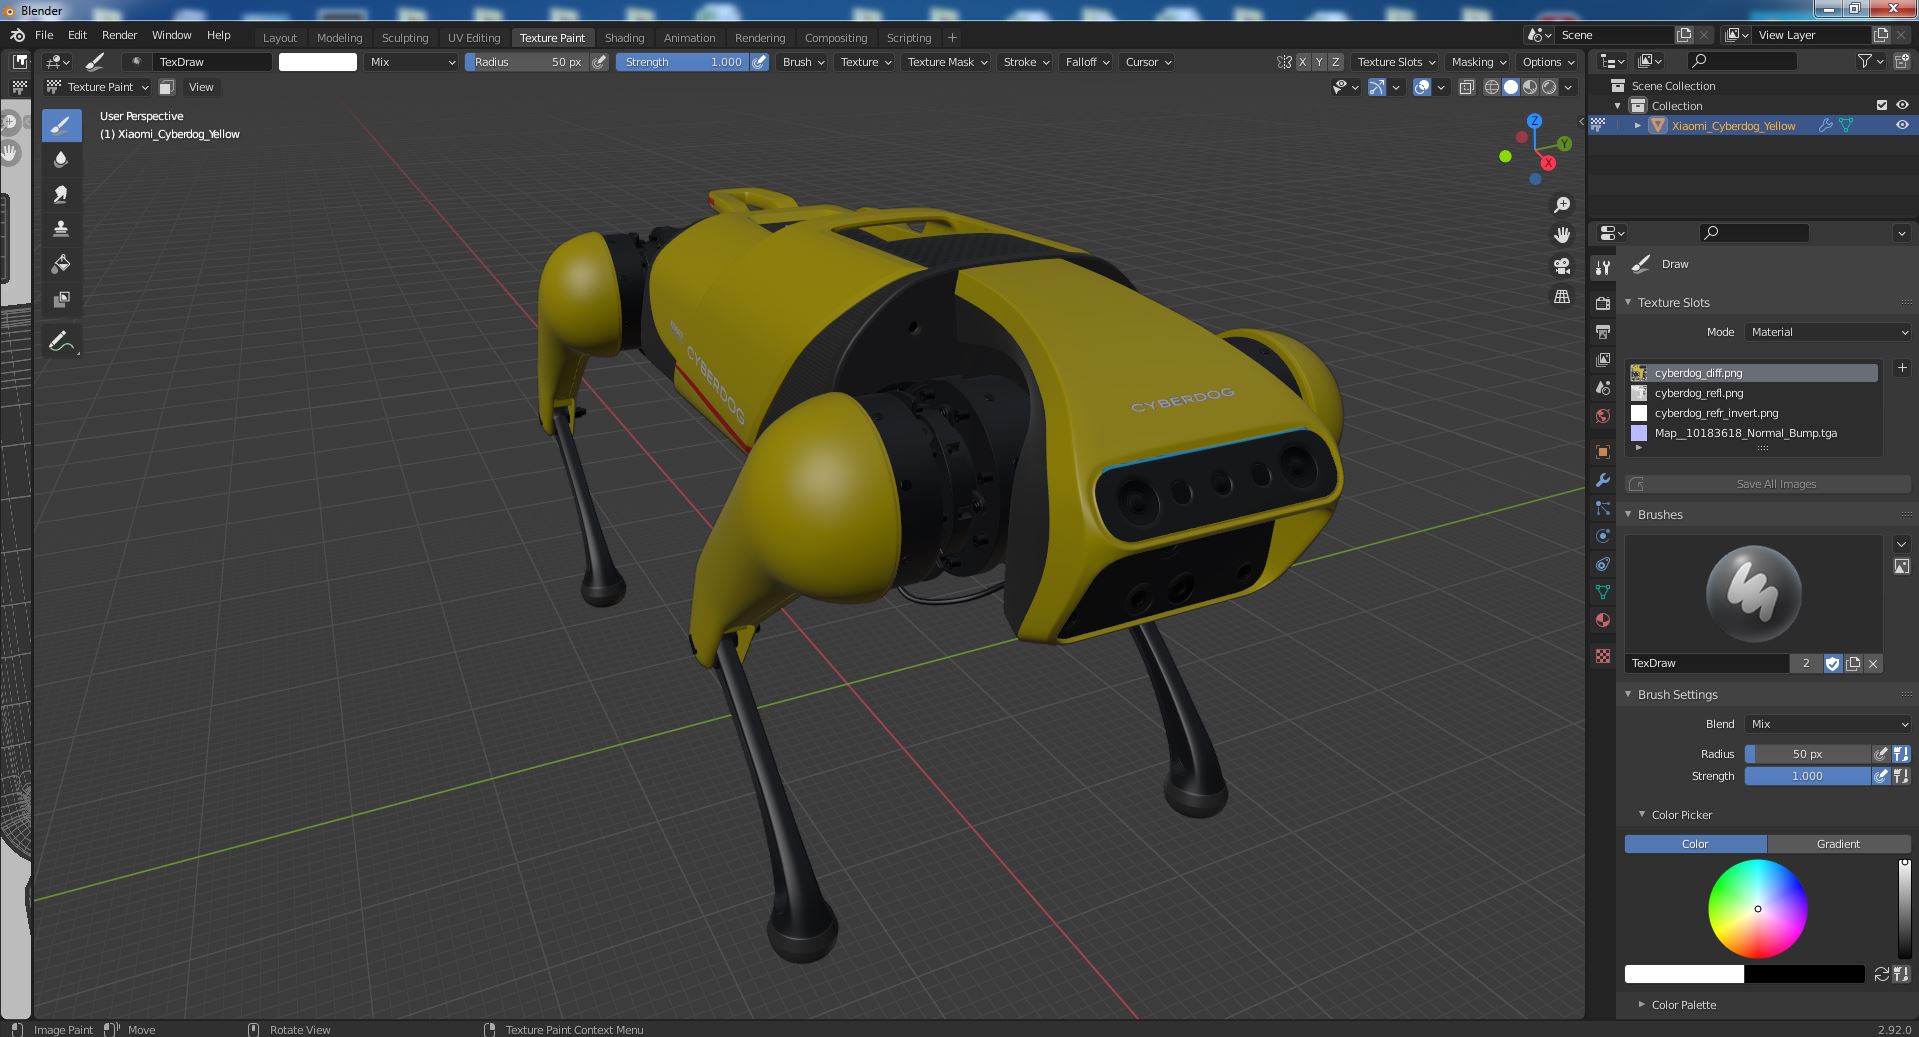Toggle the camera view gizmo
This screenshot has width=1919, height=1037.
click(1562, 266)
